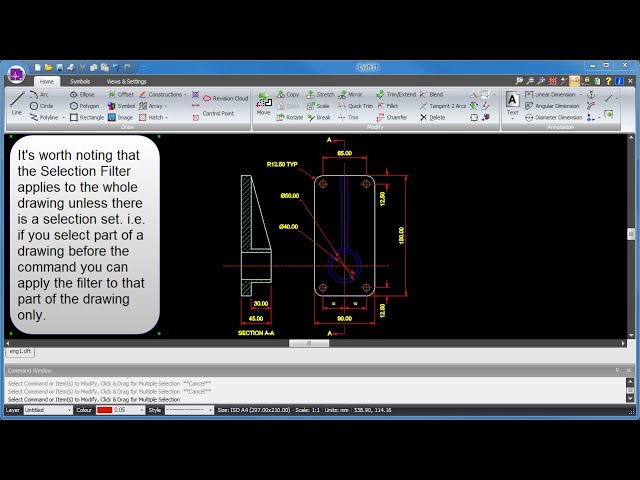The image size is (640, 480).
Task: Select the eng1.dft document tab
Action: point(20,351)
